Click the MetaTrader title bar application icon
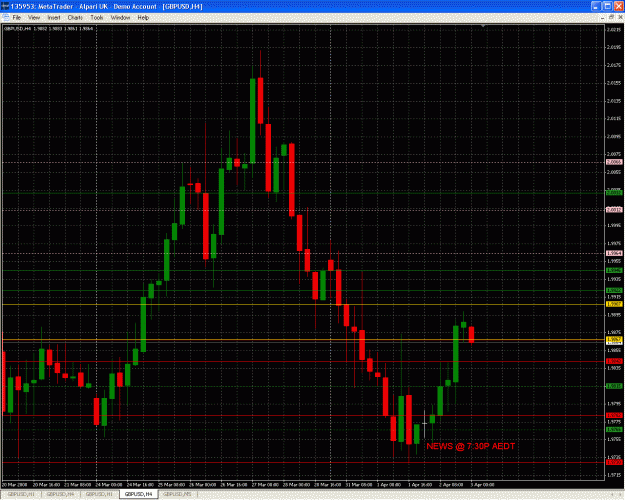The width and height of the screenshot is (625, 500). [5, 6]
